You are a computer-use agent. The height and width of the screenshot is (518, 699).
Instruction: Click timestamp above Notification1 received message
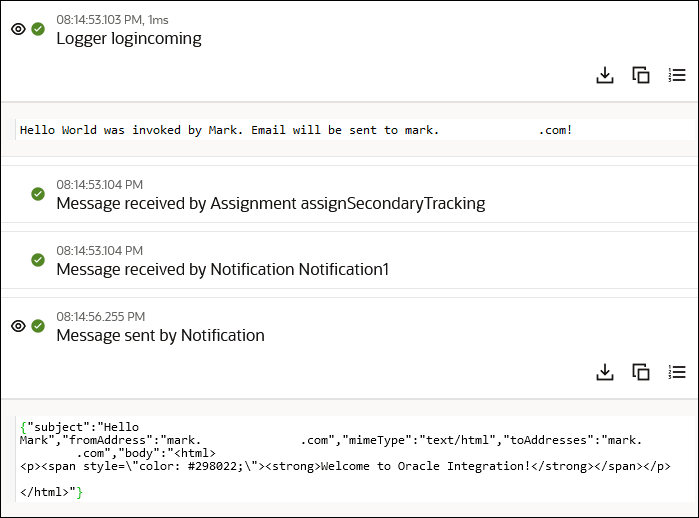99,251
